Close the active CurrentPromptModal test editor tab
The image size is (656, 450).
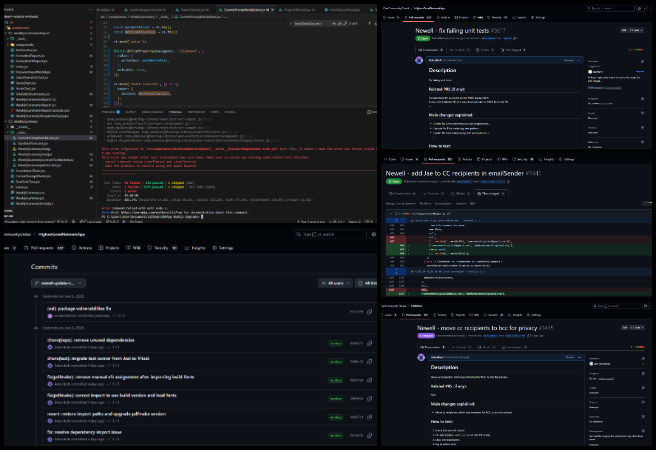pos(272,10)
